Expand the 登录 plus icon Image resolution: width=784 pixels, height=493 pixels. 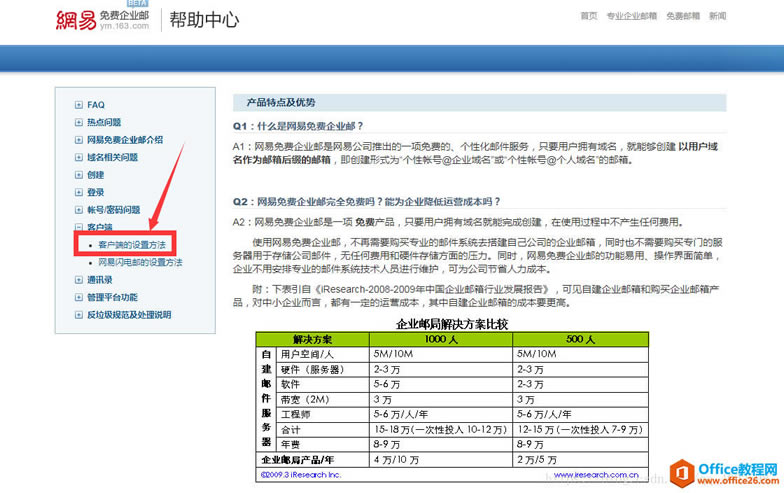click(78, 192)
